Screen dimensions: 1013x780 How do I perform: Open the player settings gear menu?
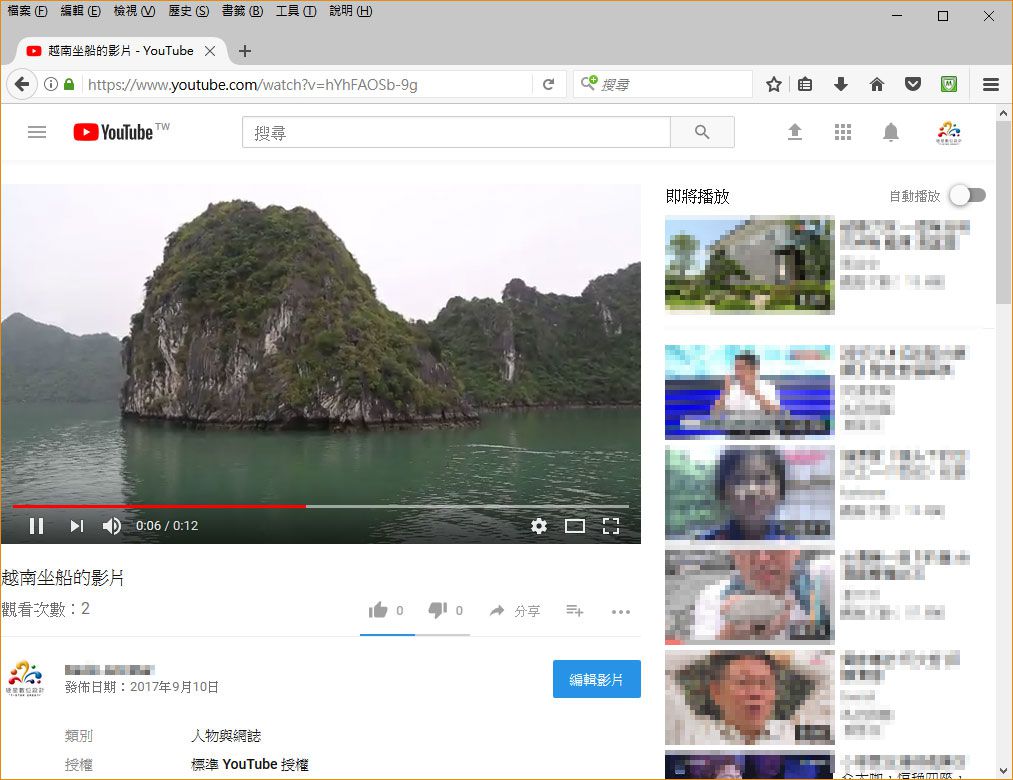[x=539, y=525]
